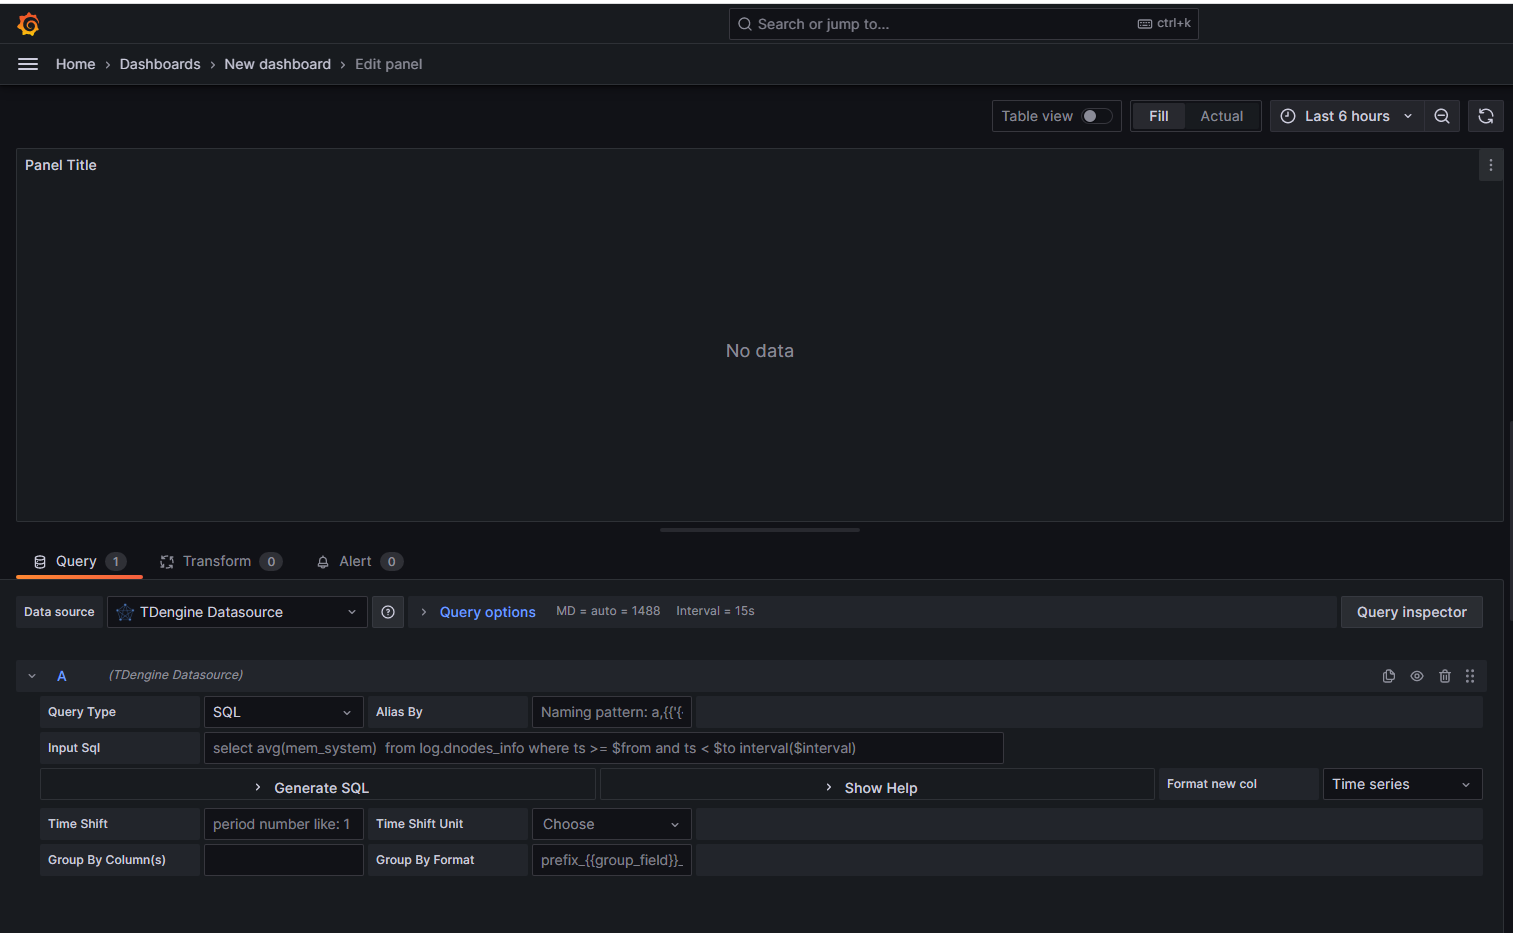This screenshot has height=933, width=1513.
Task: Focus the Alias By naming pattern field
Action: (x=612, y=712)
